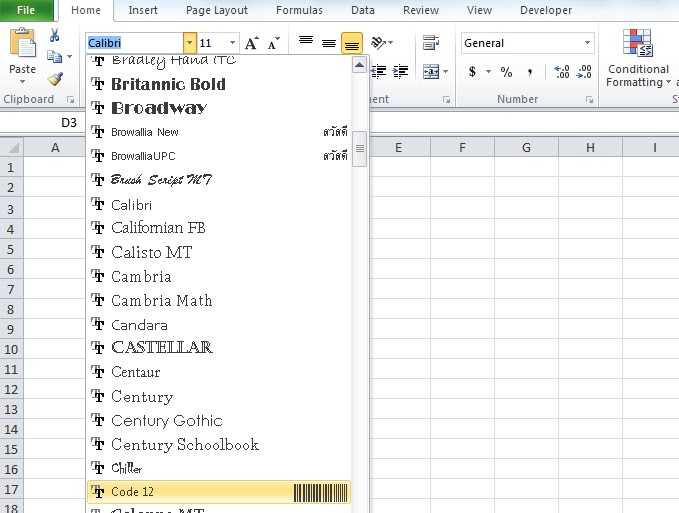Viewport: 679px width, 513px height.
Task: Click the font list scroll up arrow
Action: (359, 65)
